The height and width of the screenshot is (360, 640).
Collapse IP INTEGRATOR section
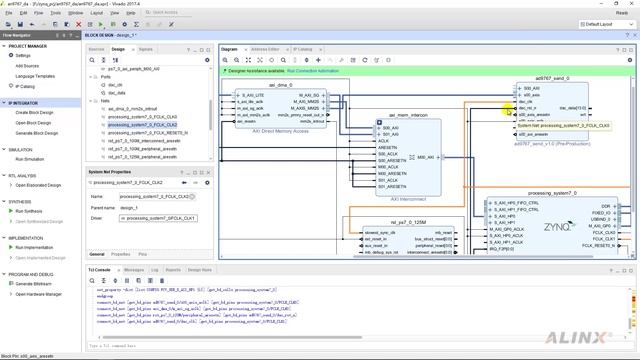click(x=4, y=103)
